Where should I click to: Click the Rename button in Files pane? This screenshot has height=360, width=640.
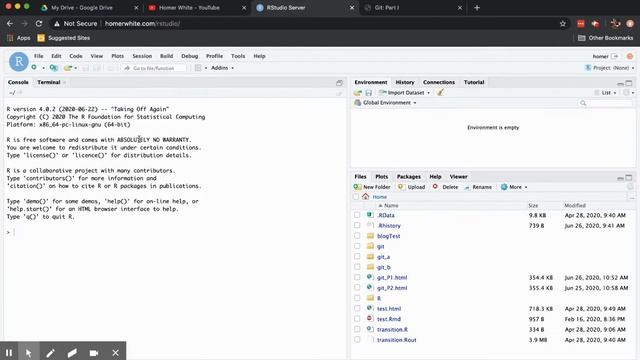tap(478, 187)
